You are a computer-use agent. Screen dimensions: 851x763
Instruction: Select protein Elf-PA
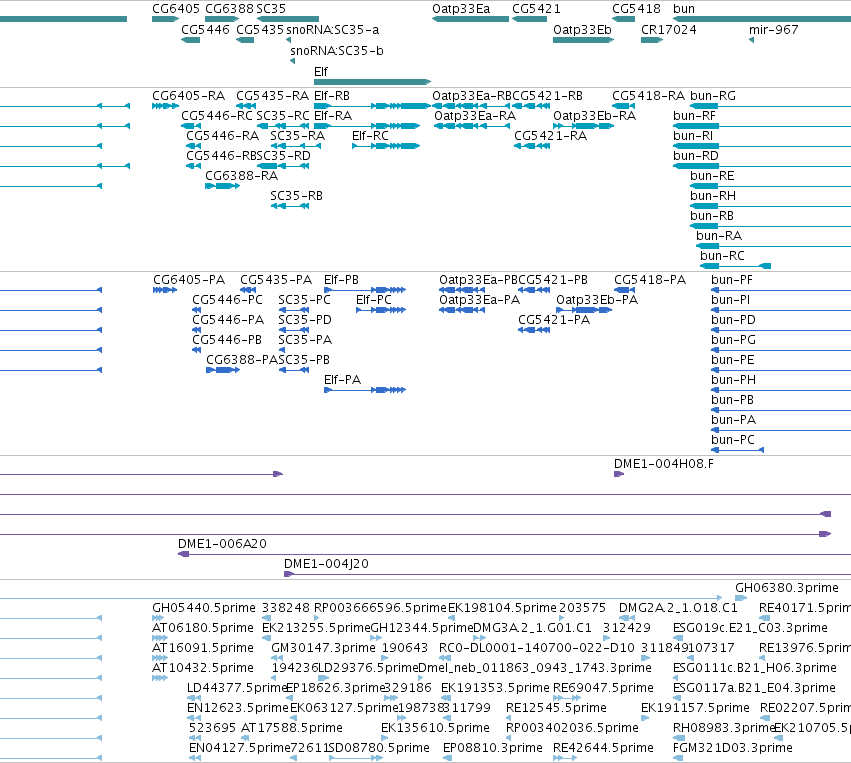point(365,390)
